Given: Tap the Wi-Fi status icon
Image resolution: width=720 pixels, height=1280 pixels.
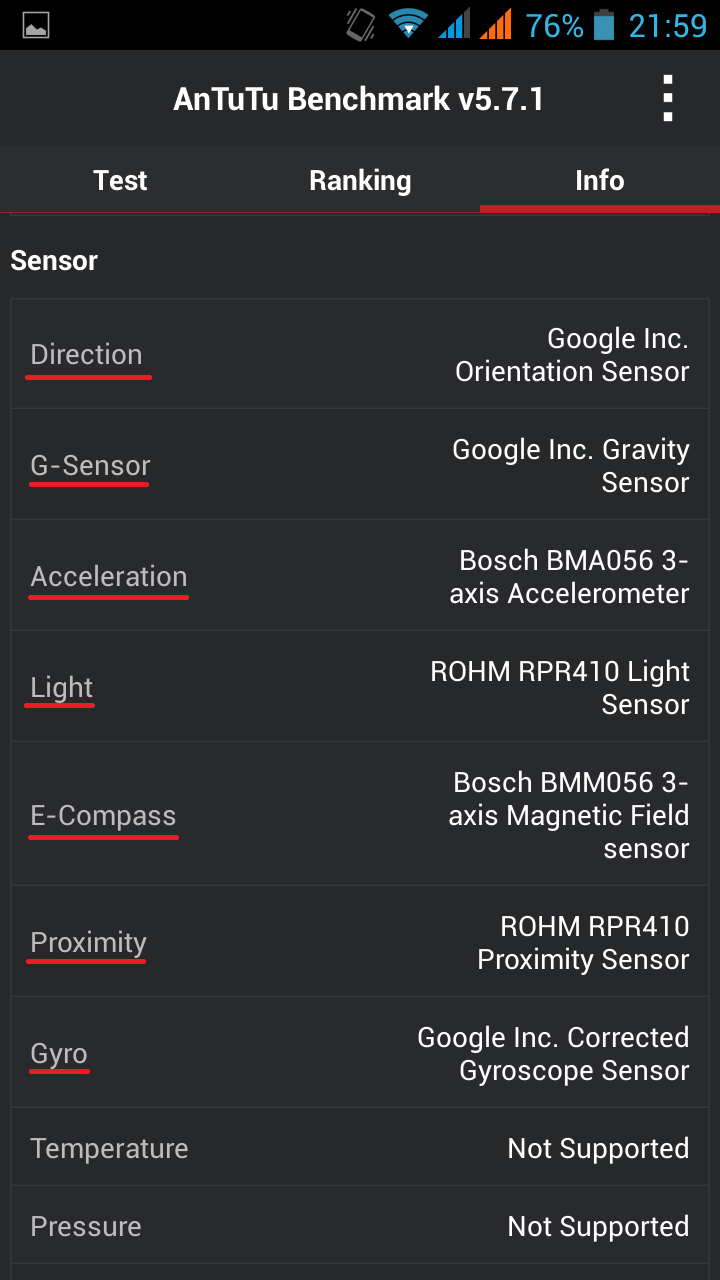Looking at the screenshot, I should click(410, 25).
